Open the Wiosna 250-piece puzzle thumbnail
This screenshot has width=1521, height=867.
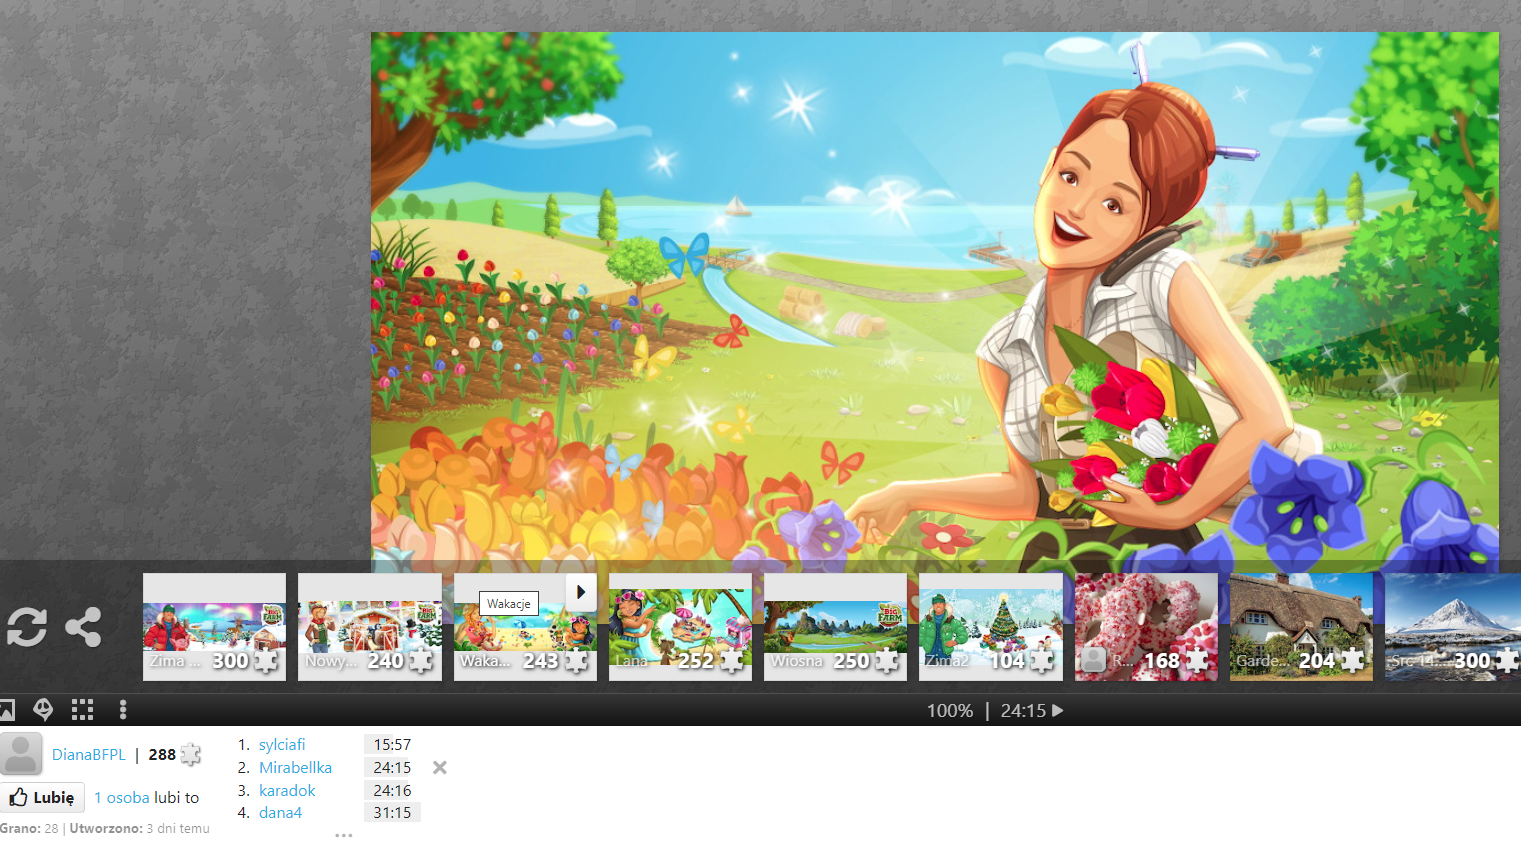[x=835, y=627]
